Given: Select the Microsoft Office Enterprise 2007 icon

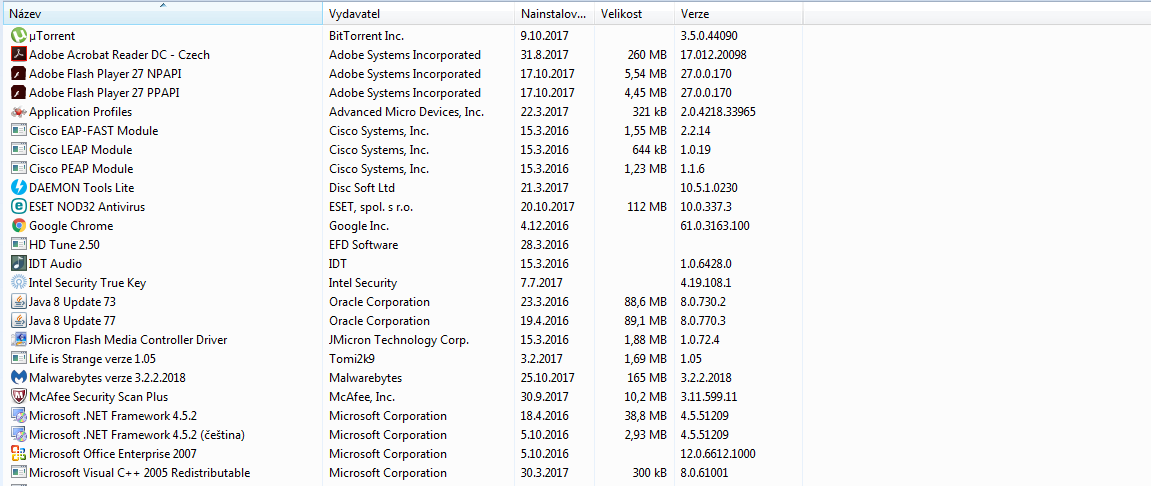Looking at the screenshot, I should click(x=18, y=454).
